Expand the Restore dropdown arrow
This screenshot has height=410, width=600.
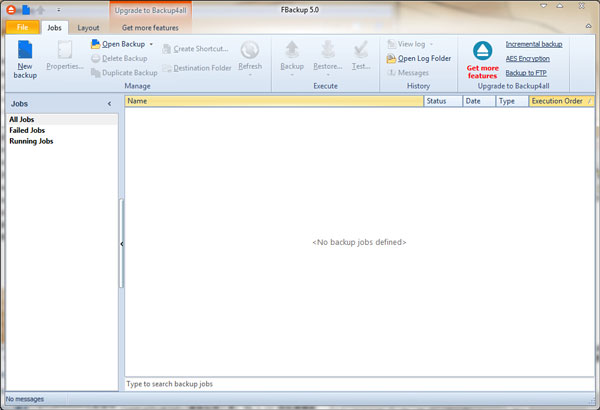click(328, 75)
